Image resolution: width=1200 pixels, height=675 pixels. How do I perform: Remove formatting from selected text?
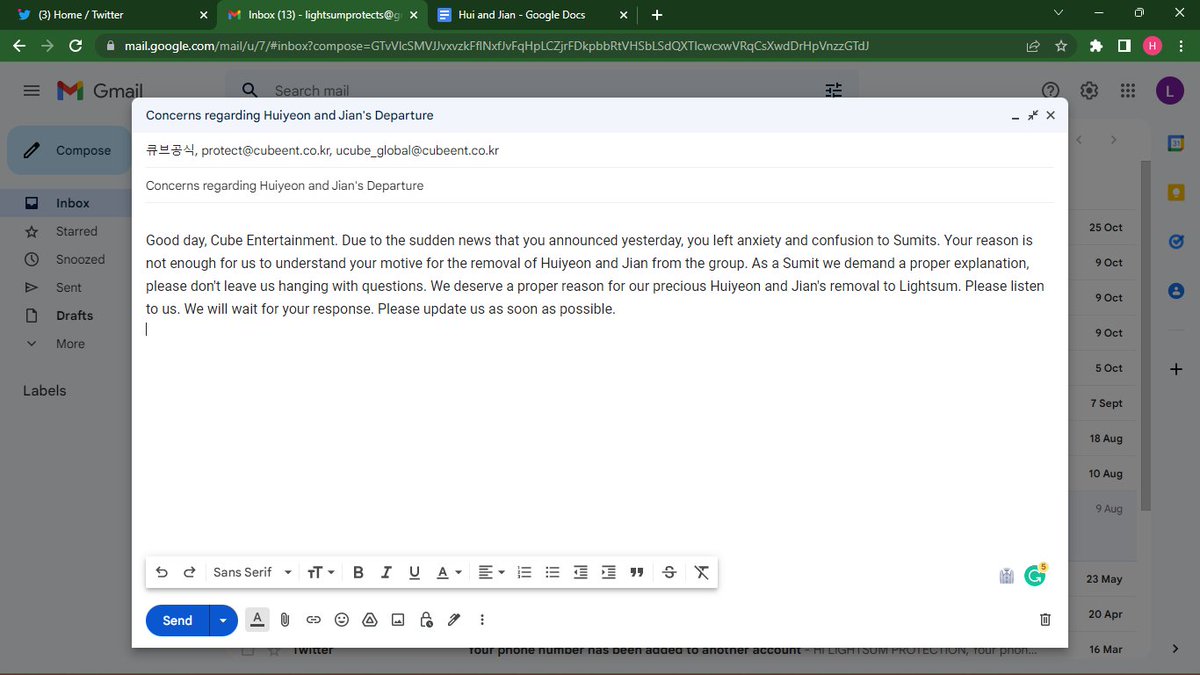(x=701, y=573)
